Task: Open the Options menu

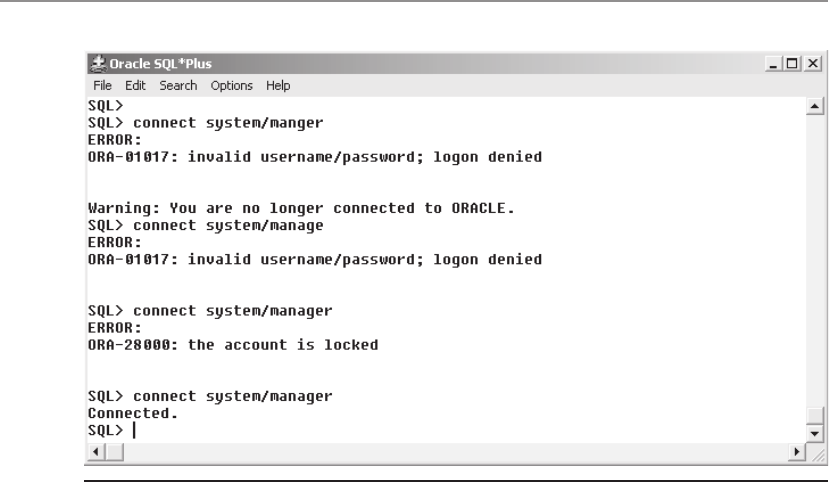Action: click(232, 86)
